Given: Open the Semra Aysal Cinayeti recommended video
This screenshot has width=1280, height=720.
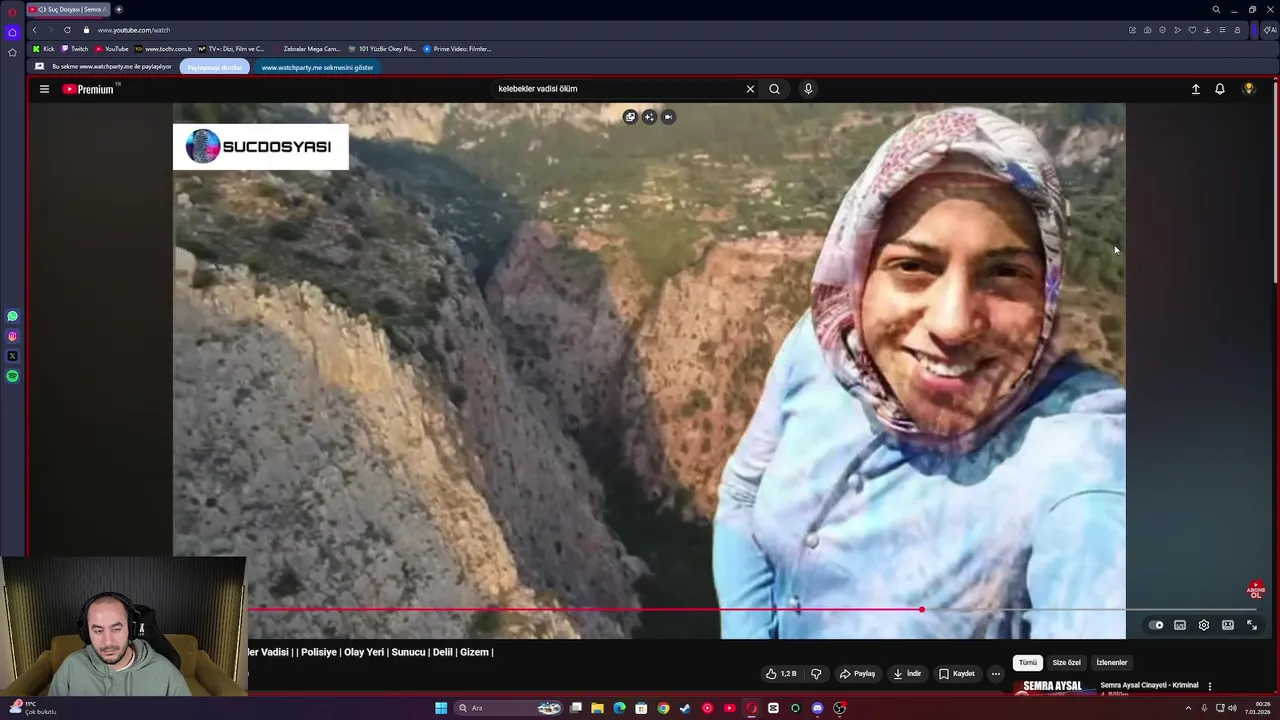Looking at the screenshot, I should pyautogui.click(x=1149, y=686).
